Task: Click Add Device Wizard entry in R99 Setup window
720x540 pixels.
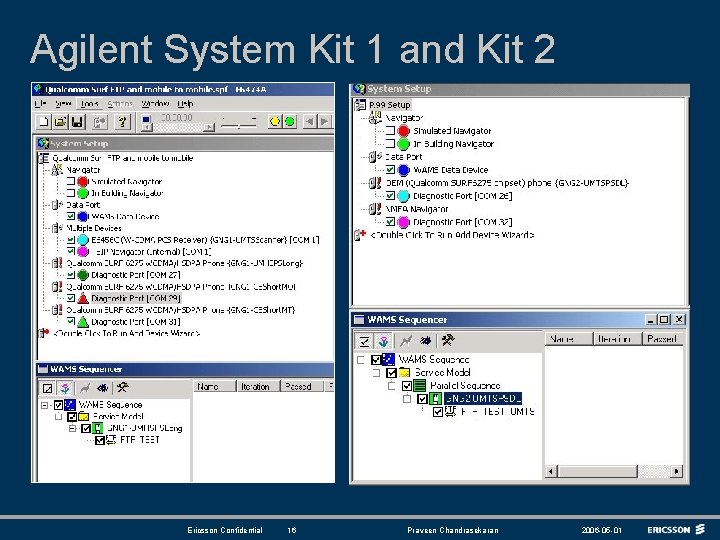Action: point(452,235)
